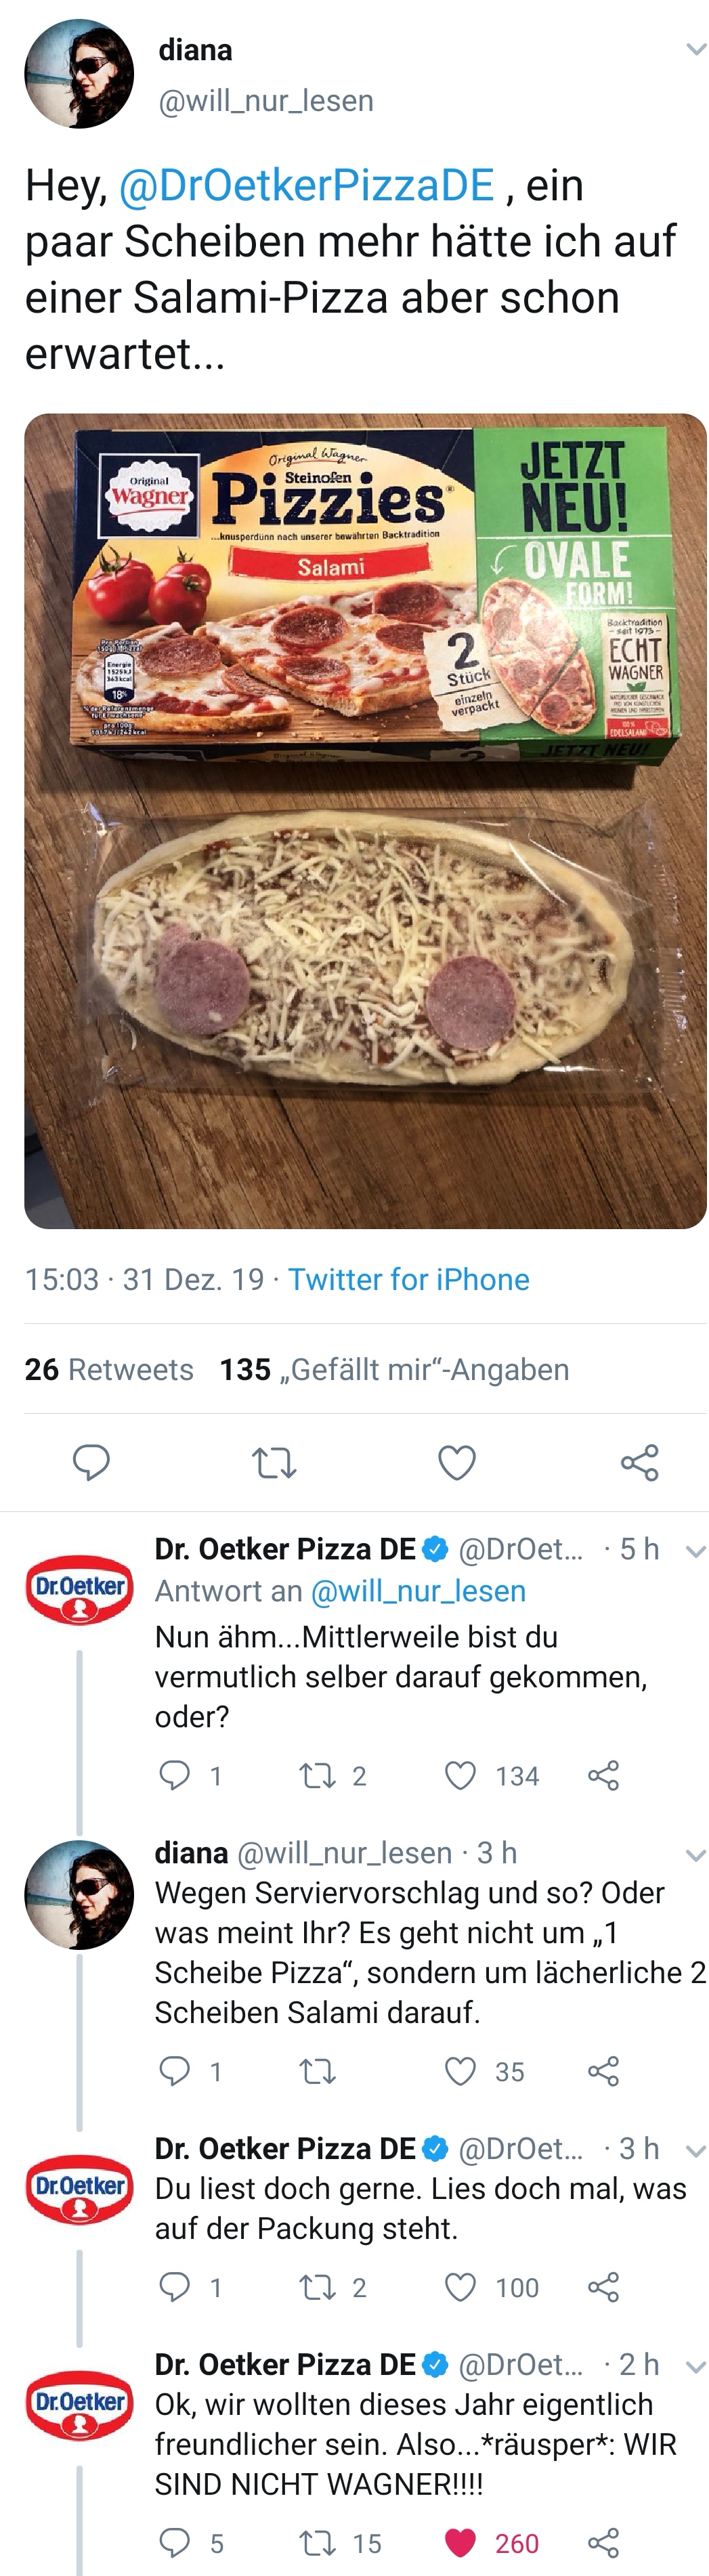Open the main tweet options chevron
Viewport: 709px width, 2576px height.
tap(695, 49)
